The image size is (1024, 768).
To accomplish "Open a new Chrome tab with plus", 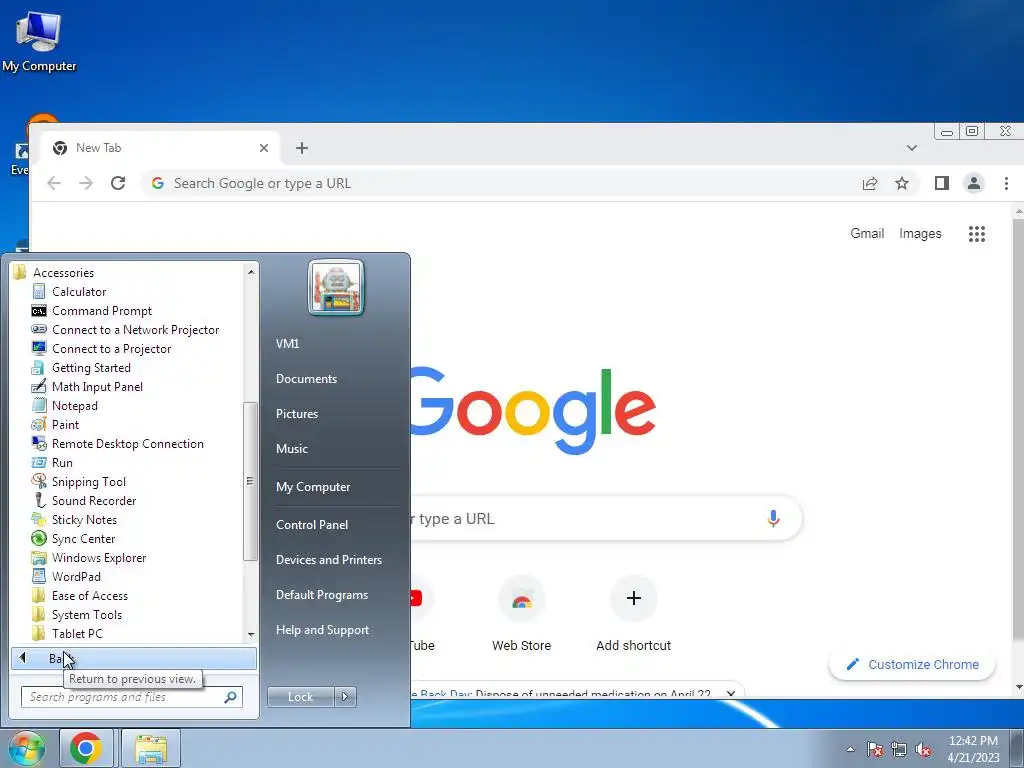I will [302, 148].
